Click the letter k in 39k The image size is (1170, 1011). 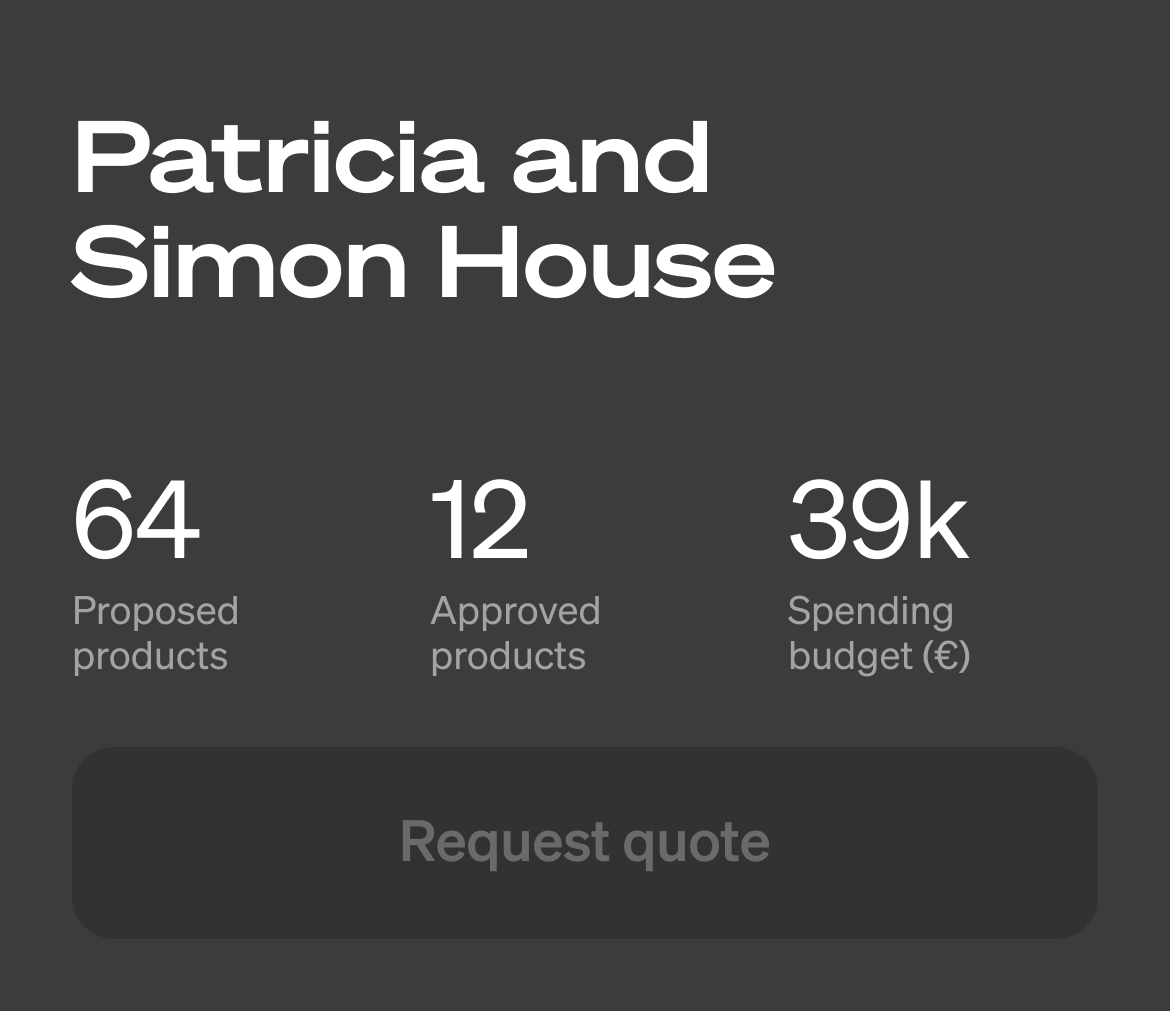coord(942,521)
